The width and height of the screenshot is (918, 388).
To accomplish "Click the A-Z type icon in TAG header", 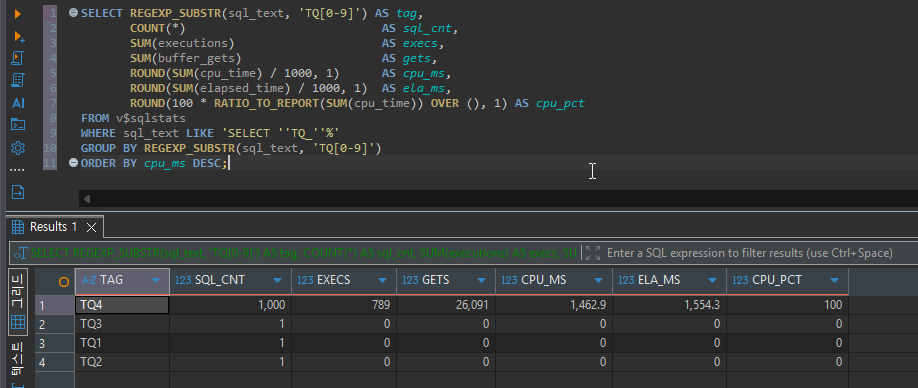I will [89, 280].
